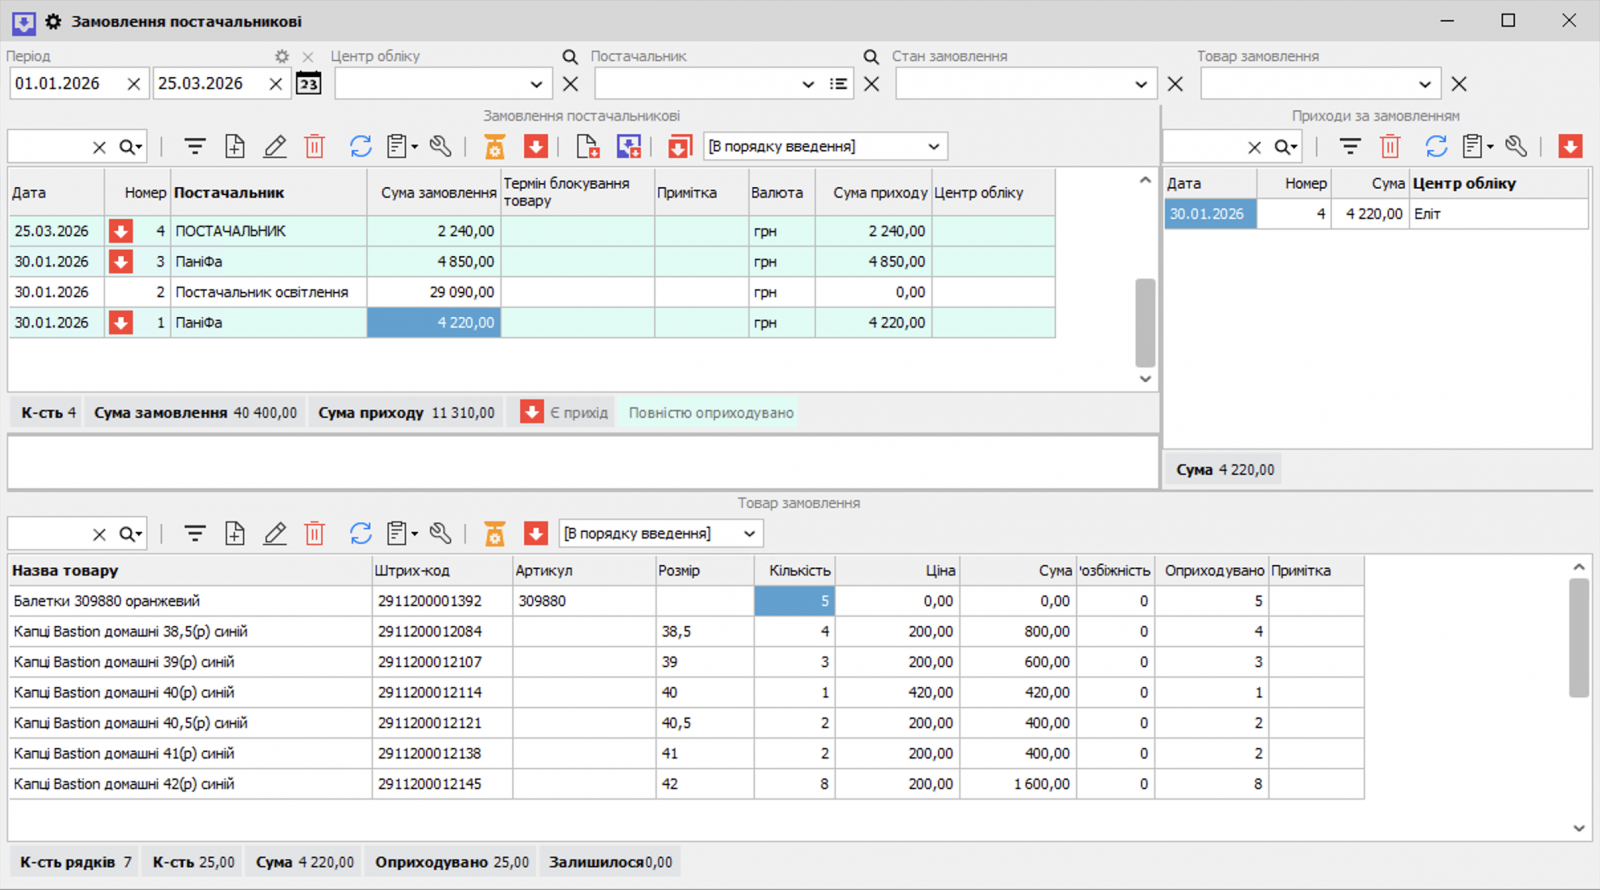Open filter in order goods toolbar

tap(195, 534)
